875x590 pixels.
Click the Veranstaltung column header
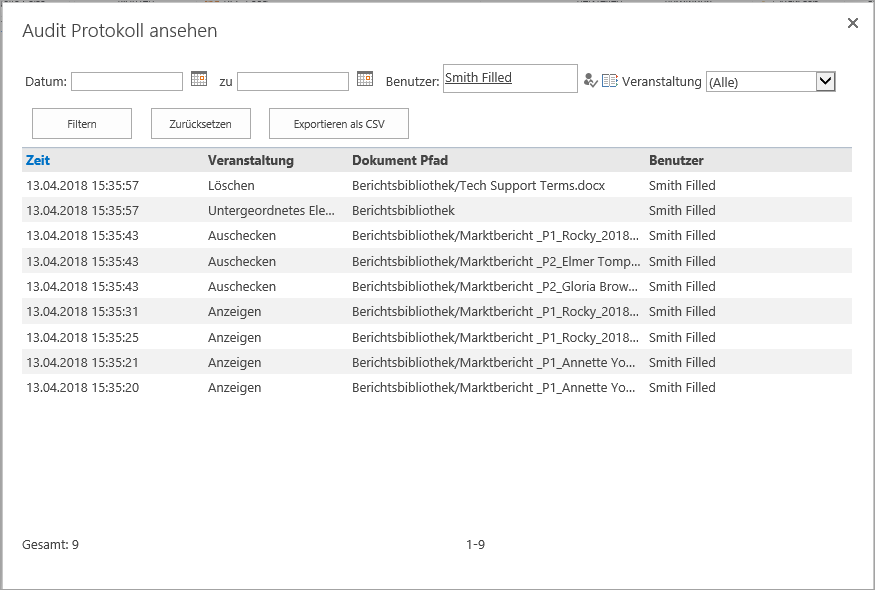[x=251, y=160]
